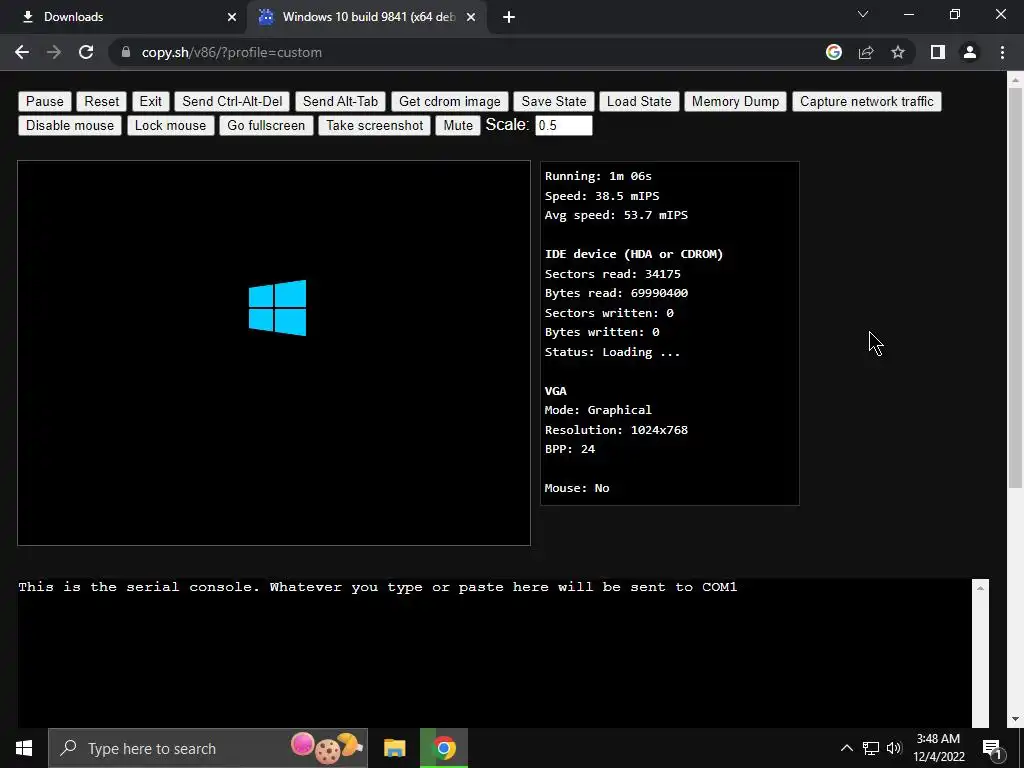Reset the emulated machine
Image resolution: width=1024 pixels, height=768 pixels.
(102, 101)
